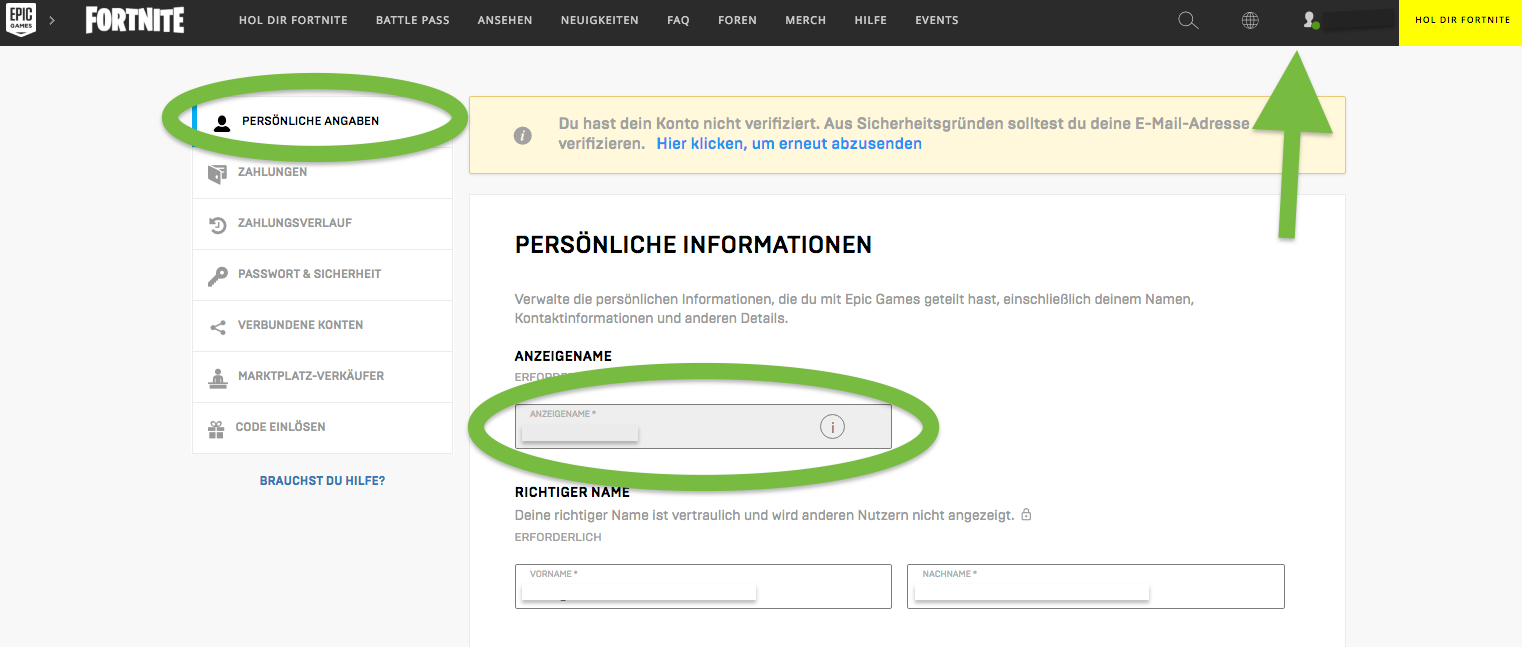
Task: Click the wallet icon beside Zahlungen
Action: (217, 174)
